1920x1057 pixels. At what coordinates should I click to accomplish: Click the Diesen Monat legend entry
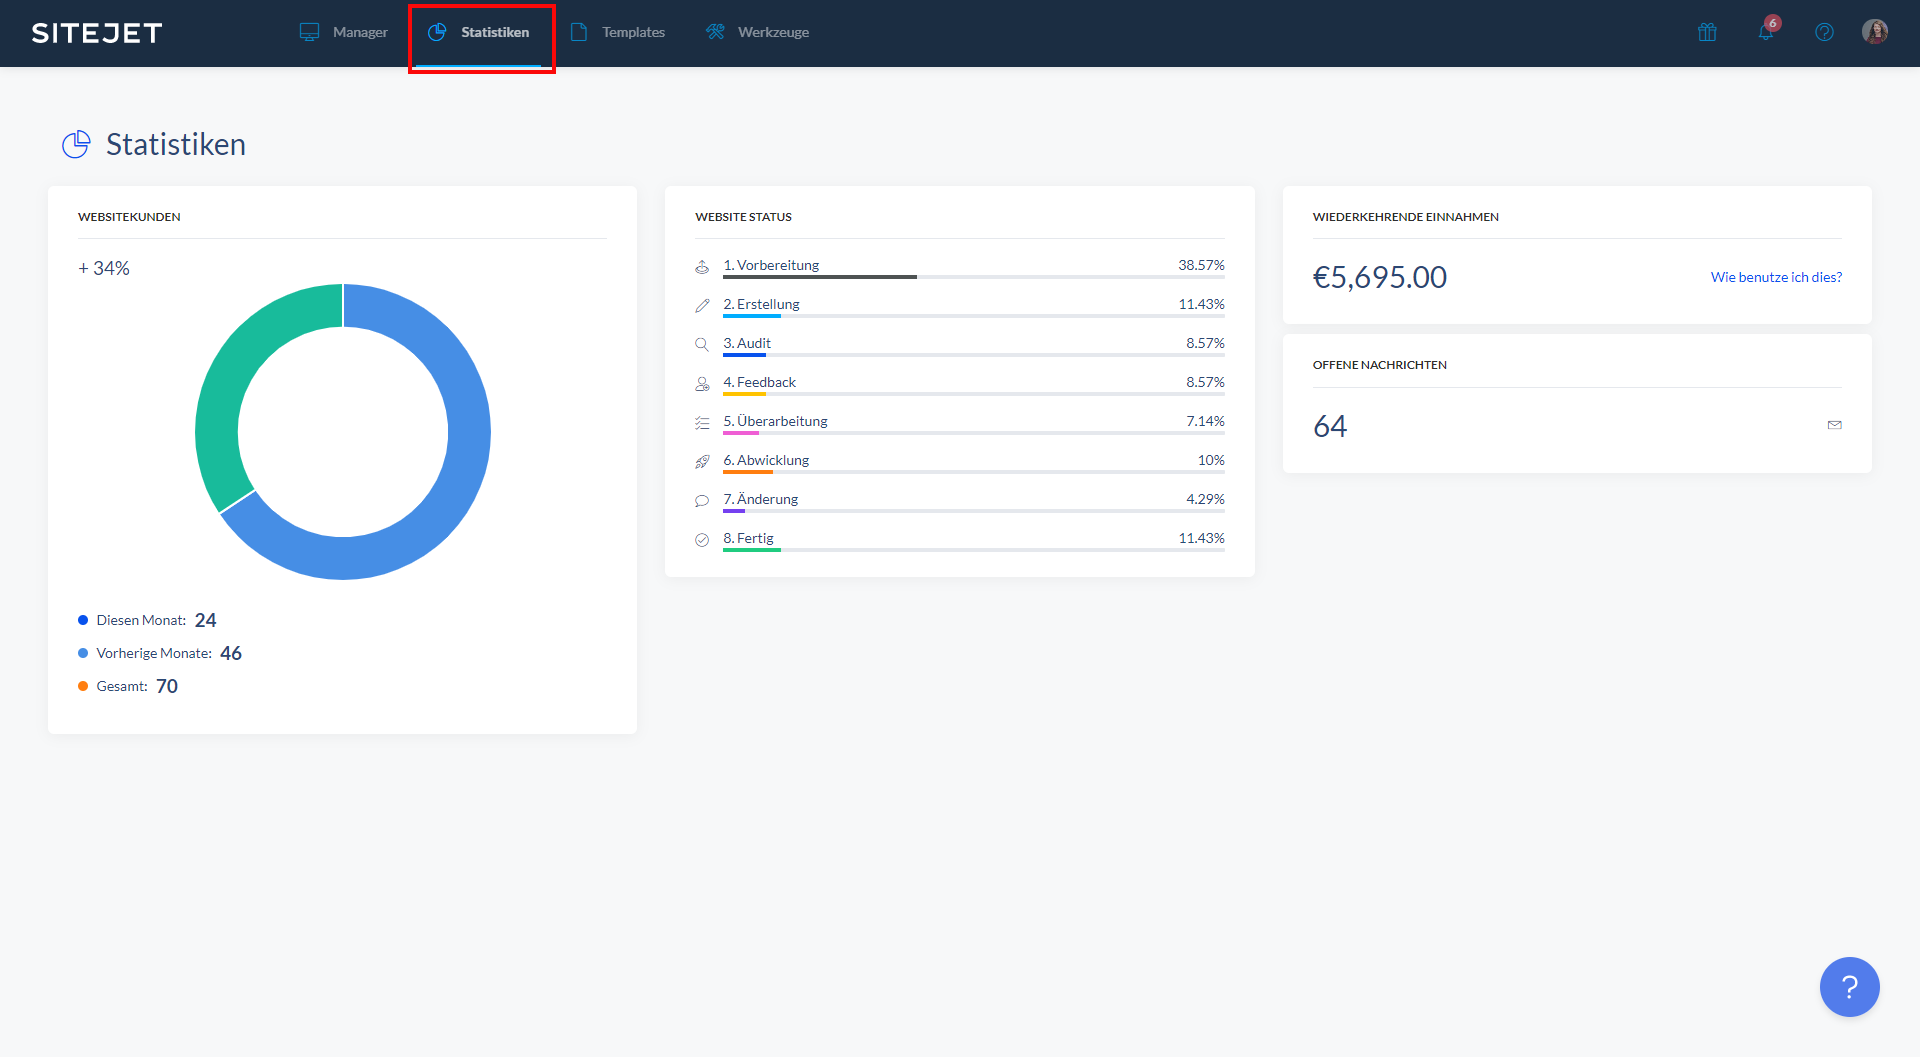(141, 620)
